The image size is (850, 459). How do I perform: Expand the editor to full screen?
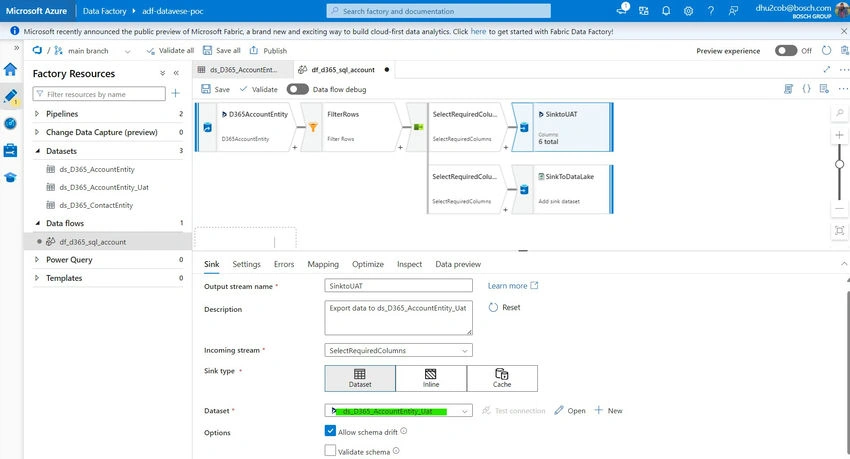(827, 69)
